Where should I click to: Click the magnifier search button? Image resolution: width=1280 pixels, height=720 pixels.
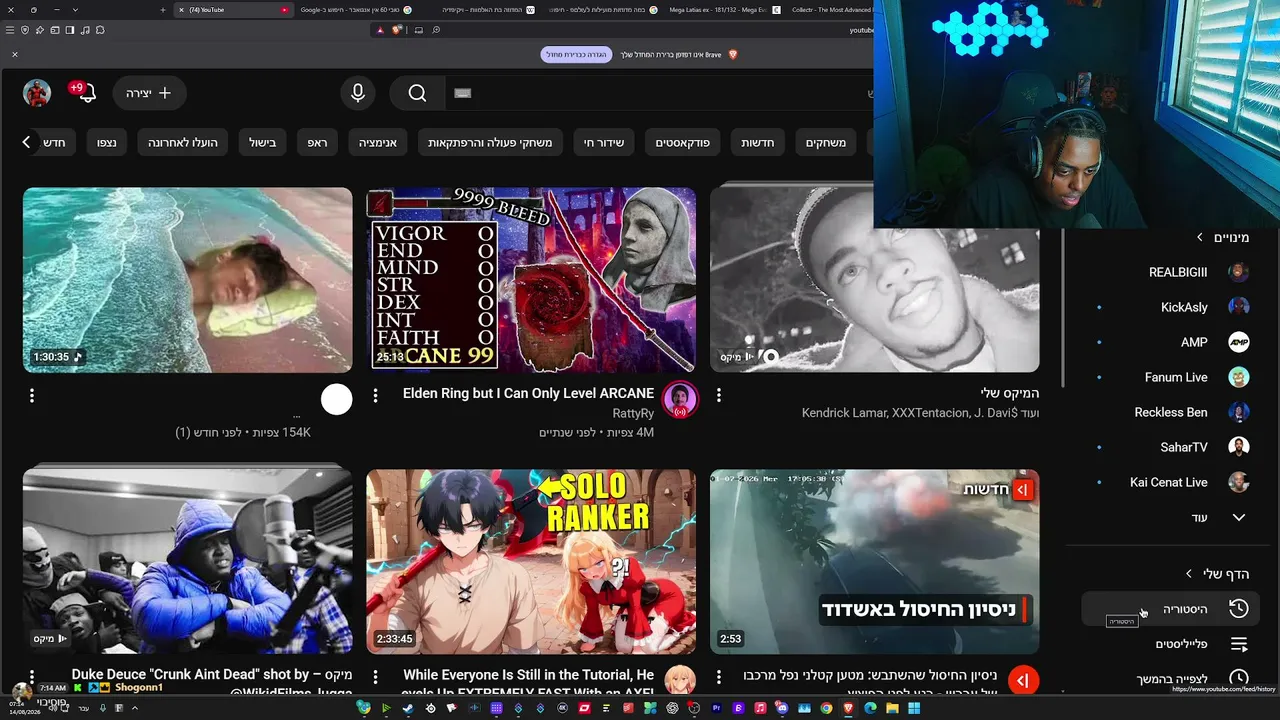417,93
